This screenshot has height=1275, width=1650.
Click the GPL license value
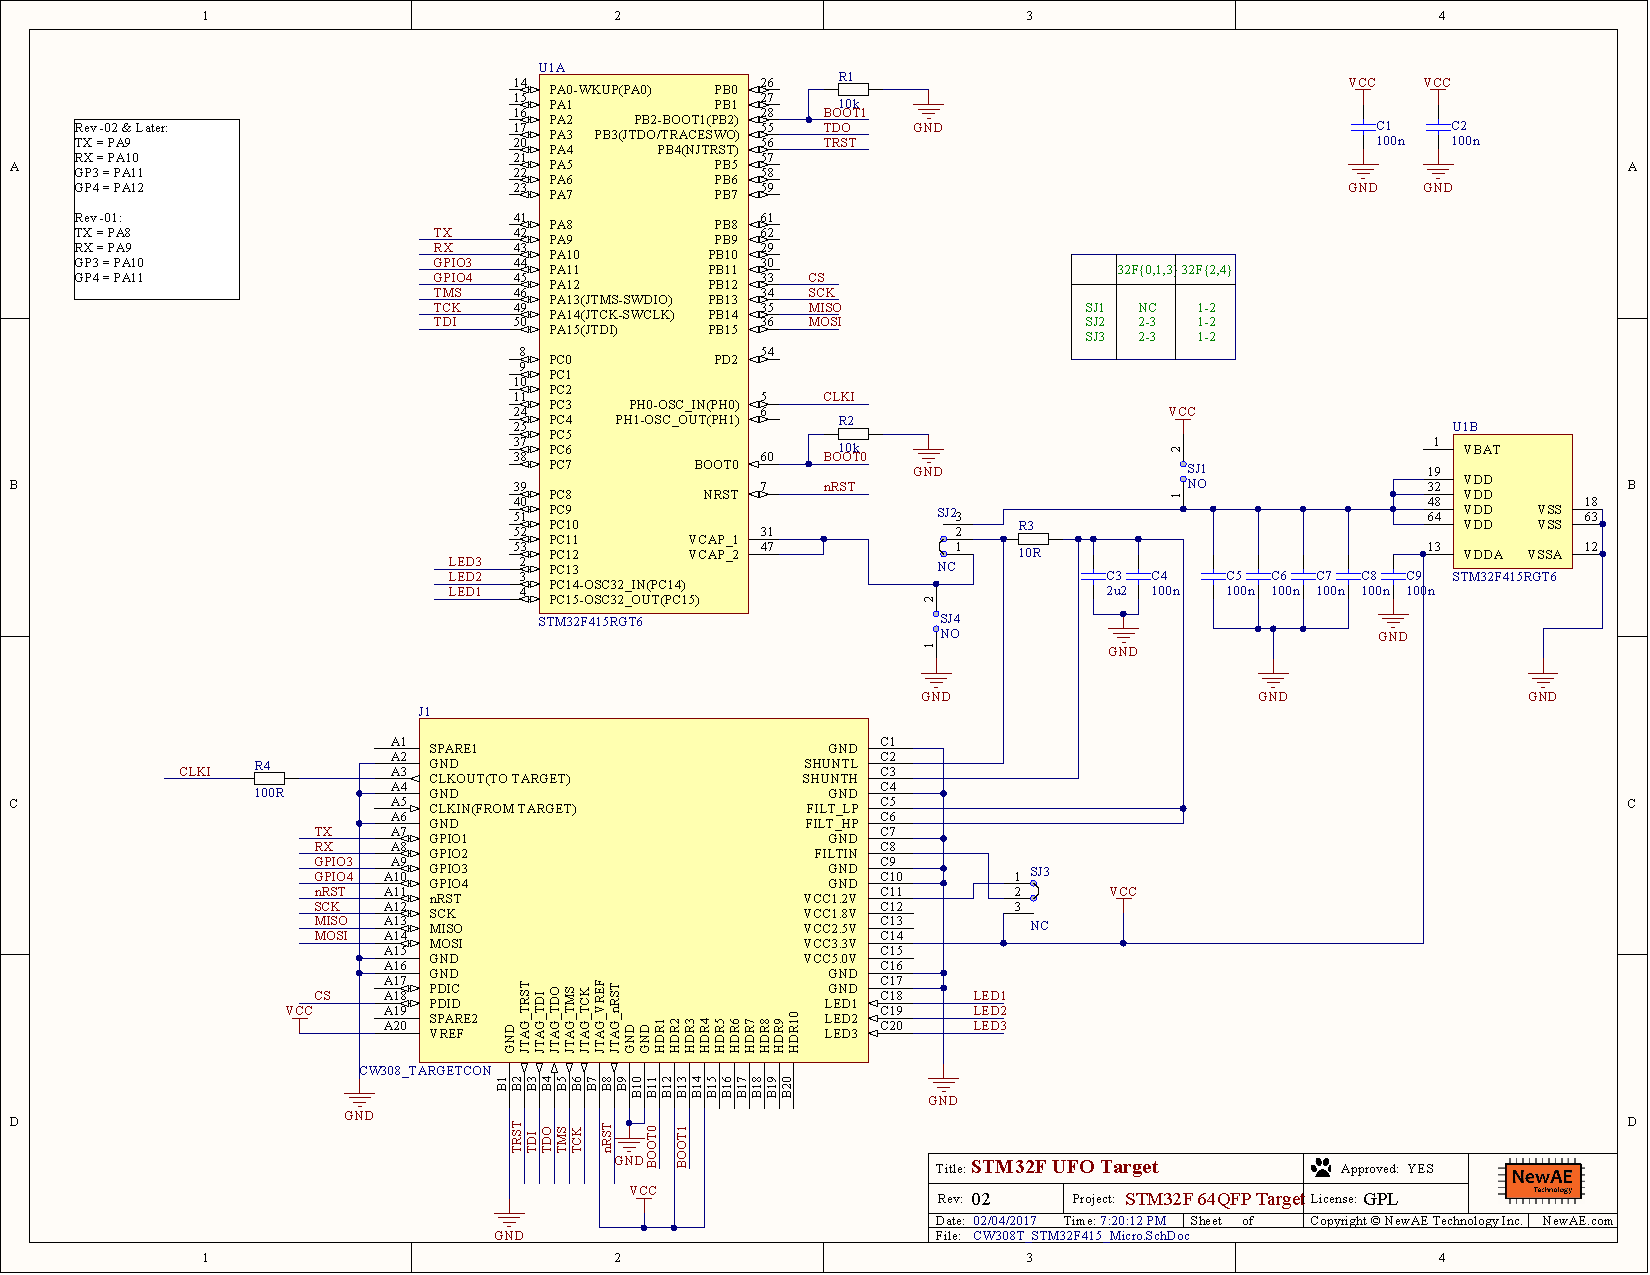1380,1199
